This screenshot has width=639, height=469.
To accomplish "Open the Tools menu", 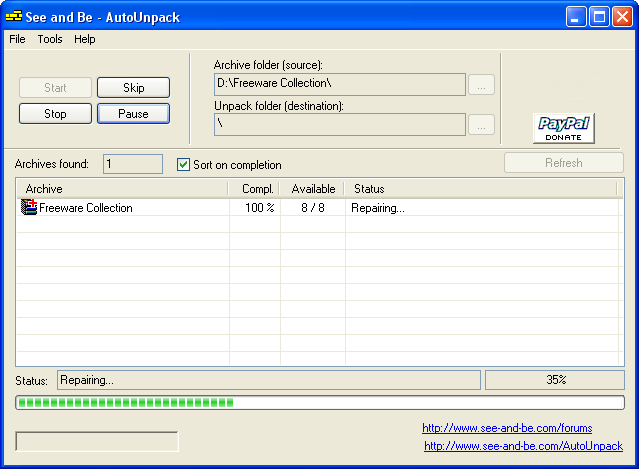I will pos(50,39).
